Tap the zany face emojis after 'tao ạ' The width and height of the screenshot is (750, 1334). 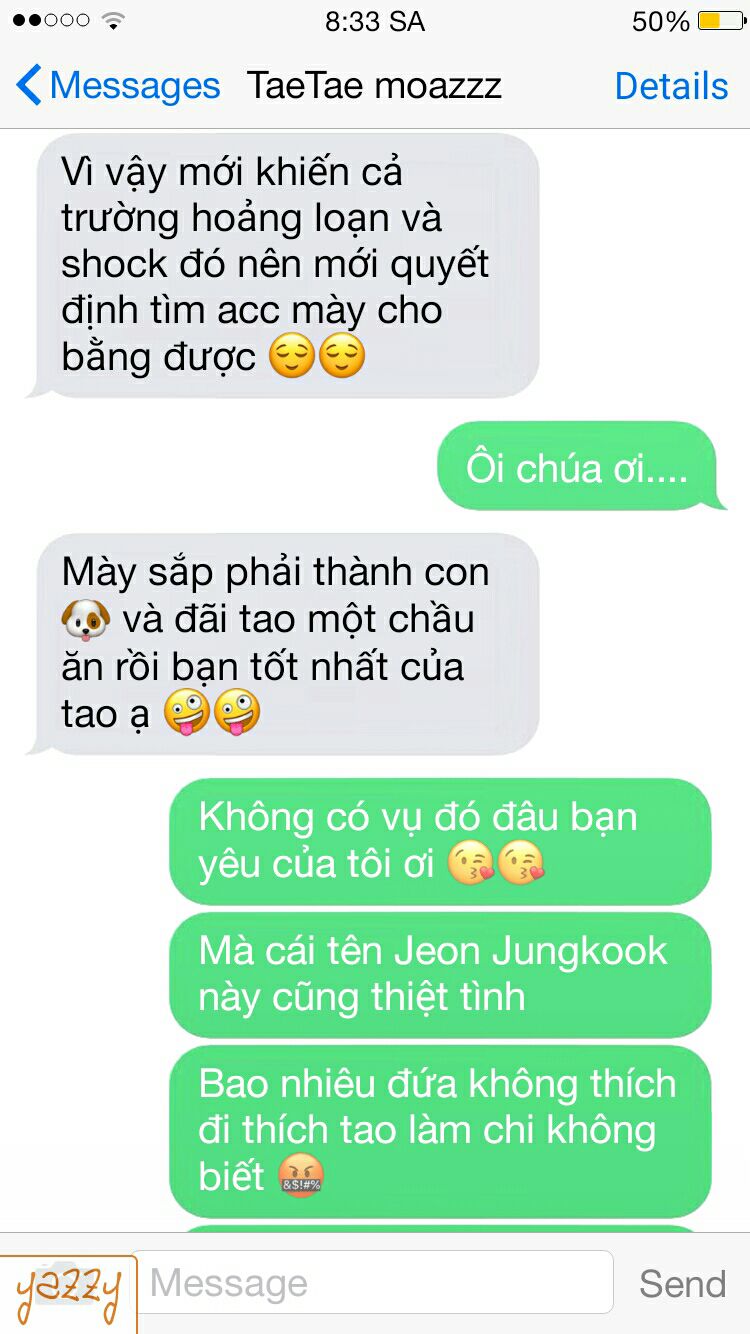(211, 713)
